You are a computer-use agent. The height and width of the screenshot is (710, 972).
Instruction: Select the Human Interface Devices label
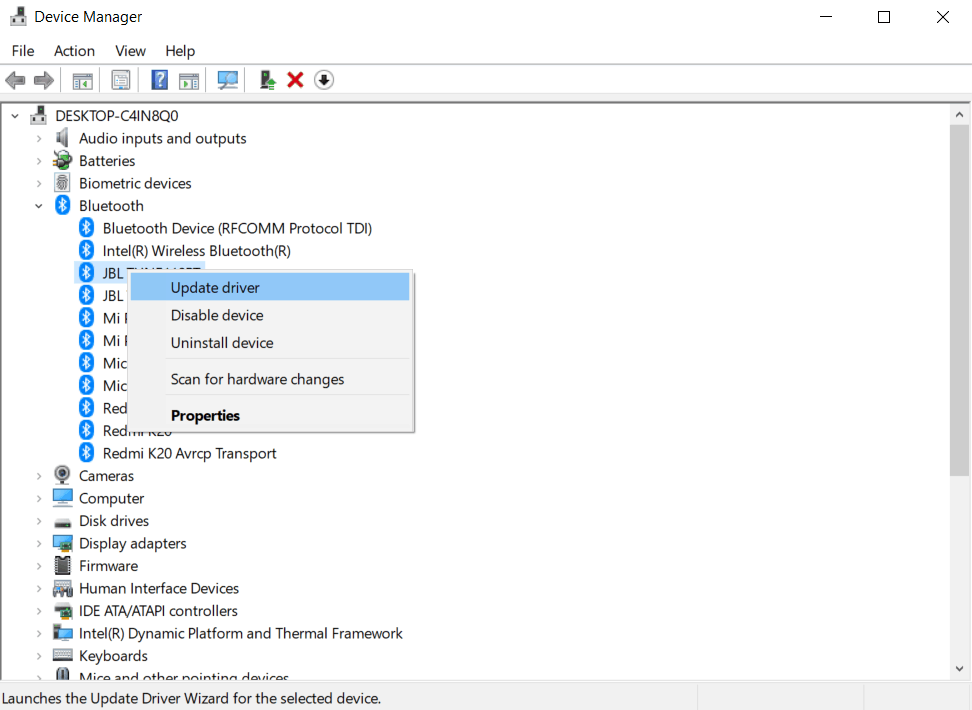tap(159, 588)
